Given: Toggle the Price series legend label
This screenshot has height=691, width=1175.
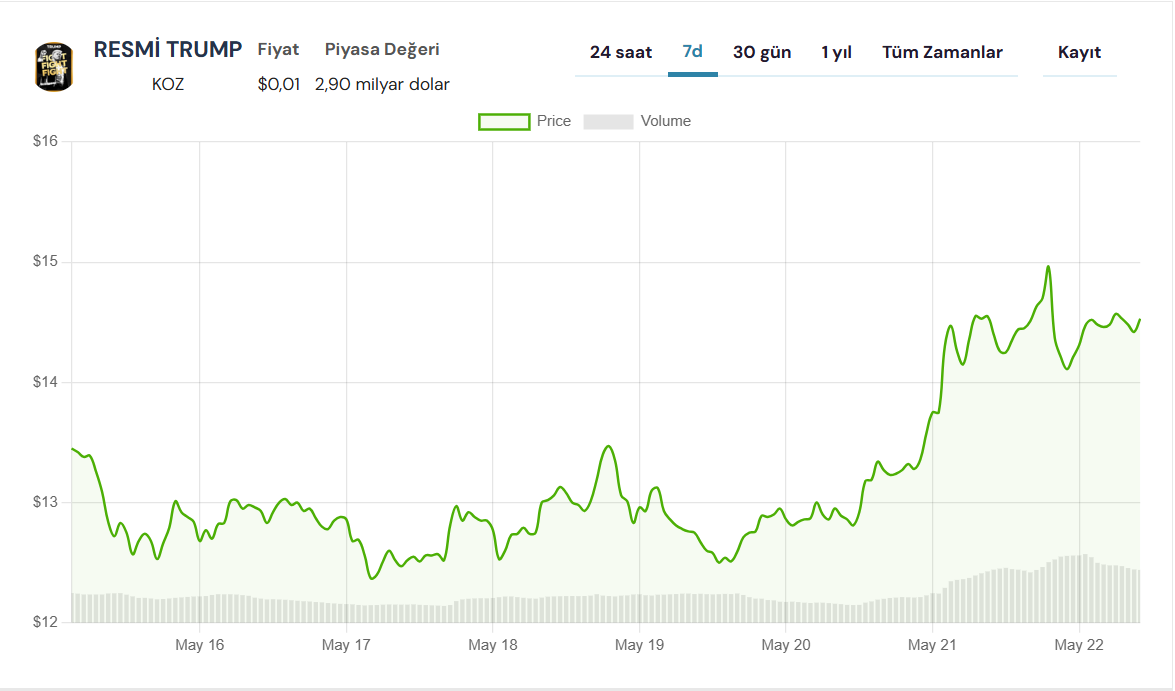Looking at the screenshot, I should pyautogui.click(x=554, y=121).
